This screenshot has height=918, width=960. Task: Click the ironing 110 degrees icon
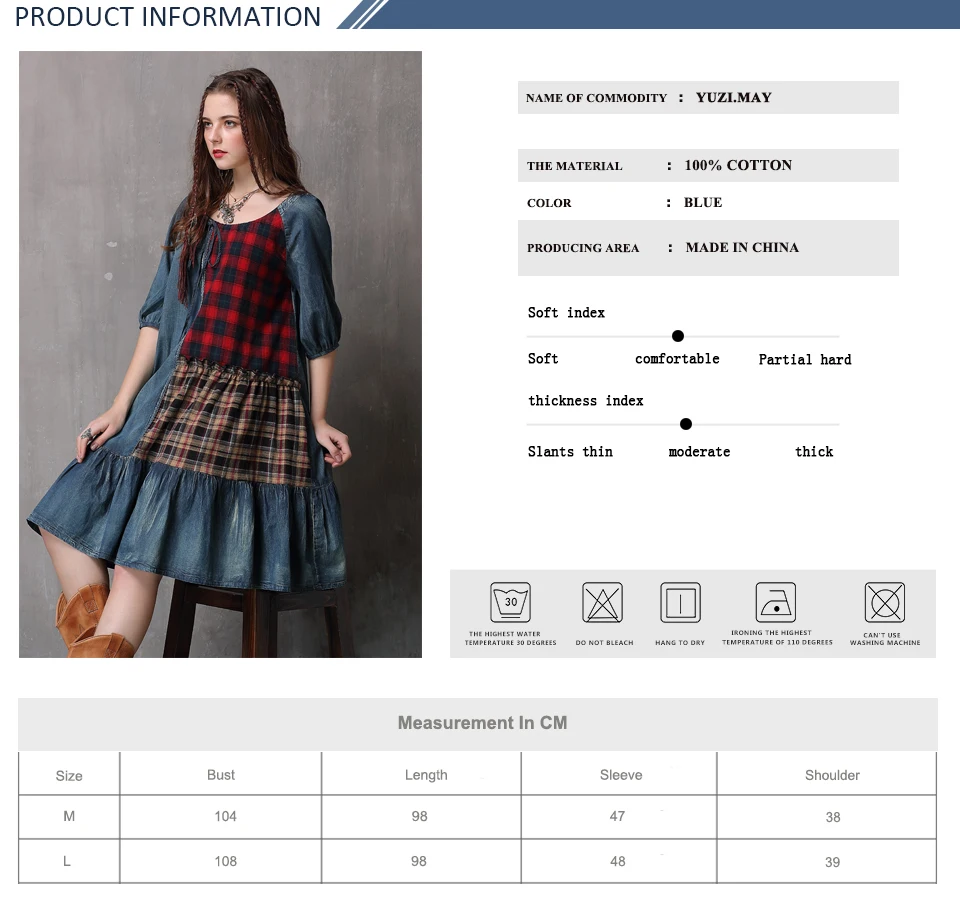776,602
